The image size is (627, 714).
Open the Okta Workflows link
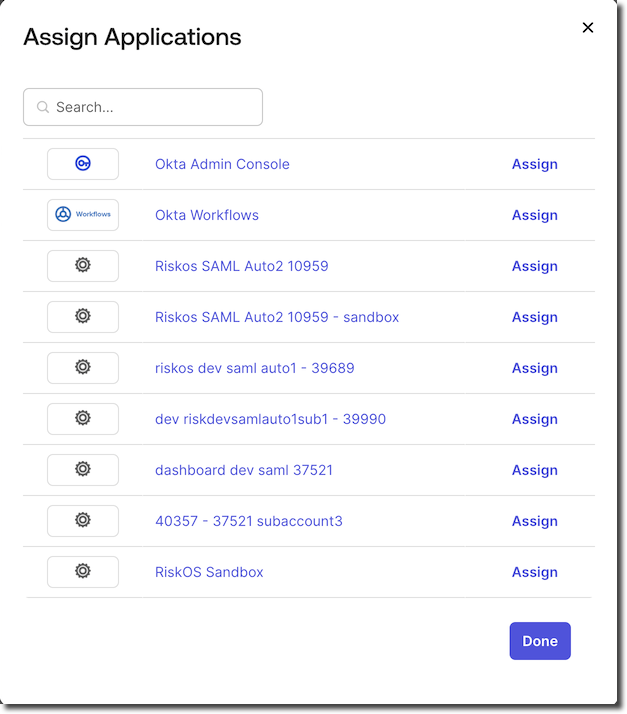(207, 215)
